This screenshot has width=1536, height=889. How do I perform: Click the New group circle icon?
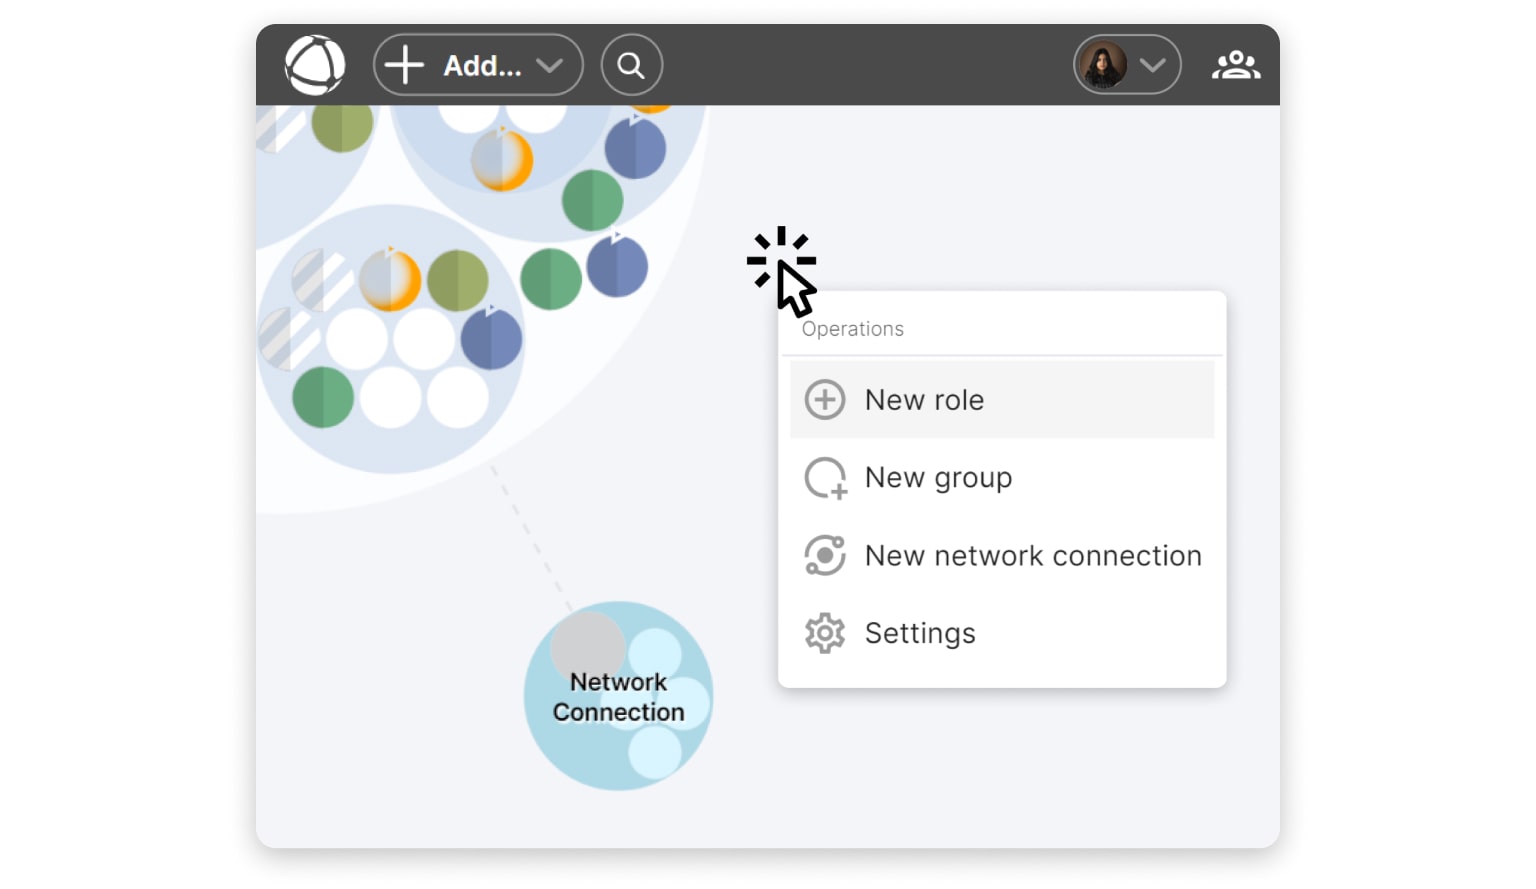[825, 478]
